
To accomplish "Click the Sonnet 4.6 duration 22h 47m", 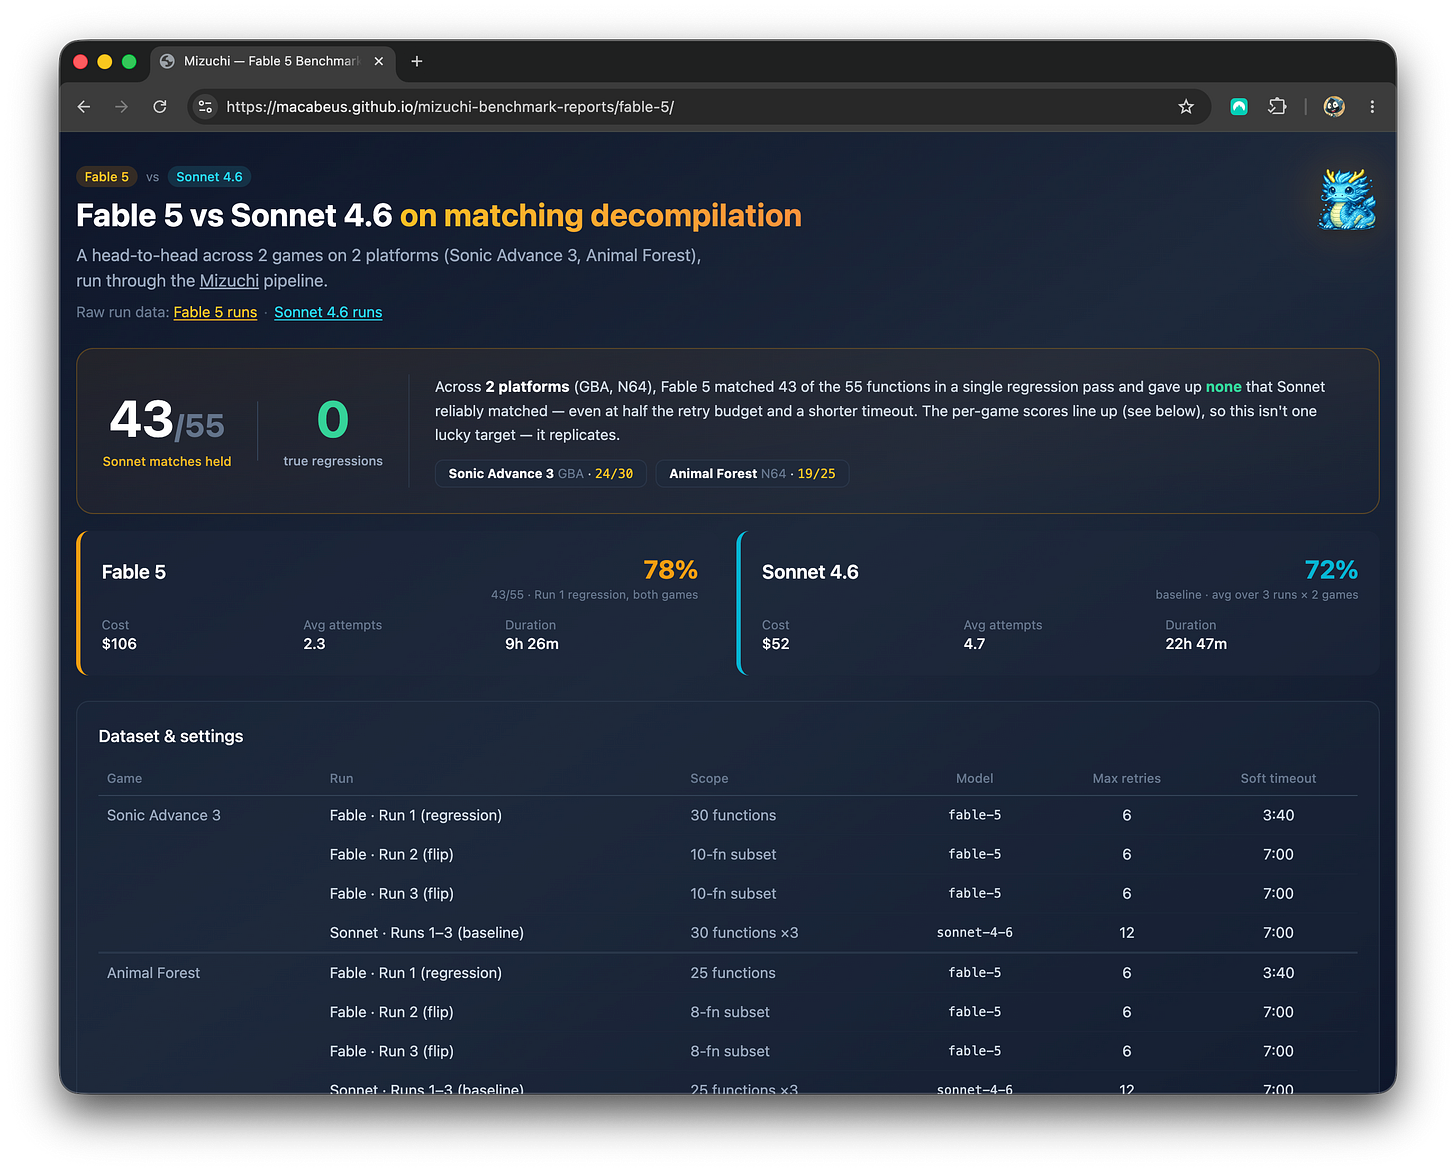I will tap(1196, 644).
